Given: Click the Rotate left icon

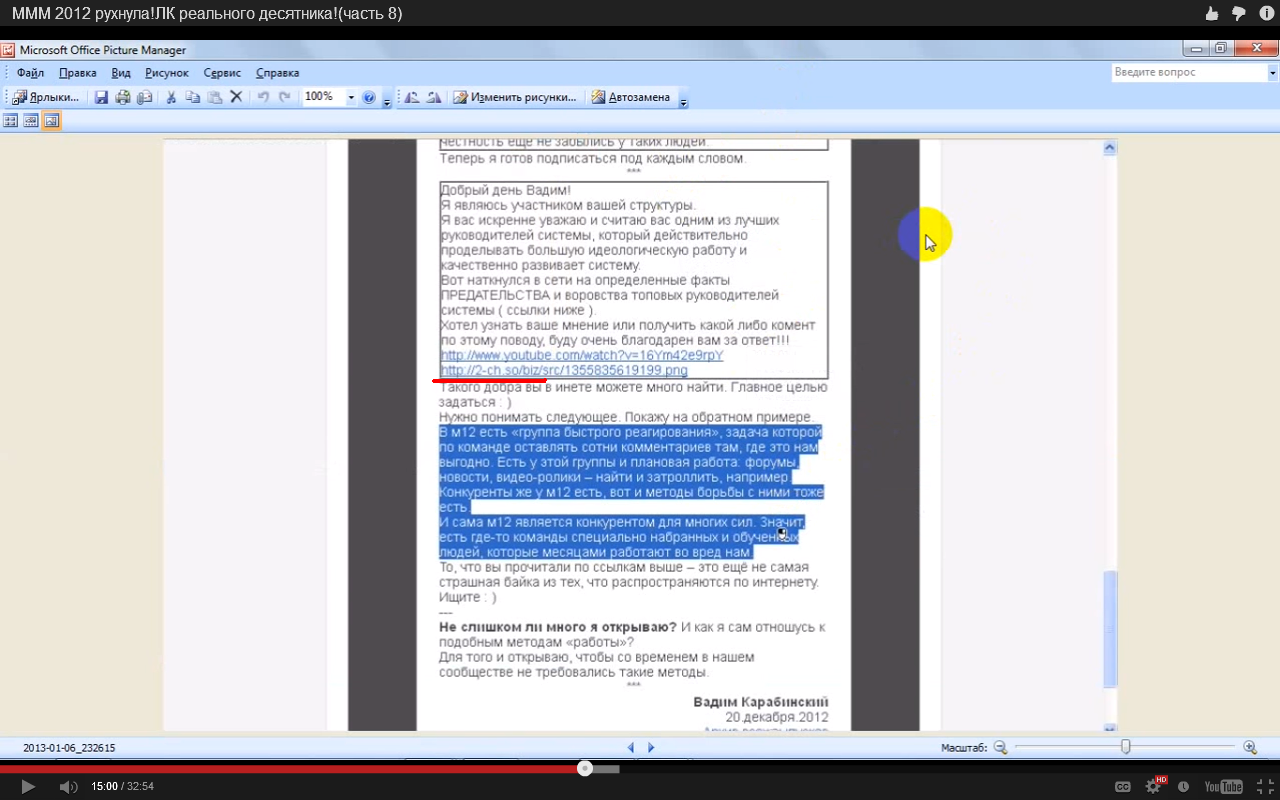Looking at the screenshot, I should (412, 97).
